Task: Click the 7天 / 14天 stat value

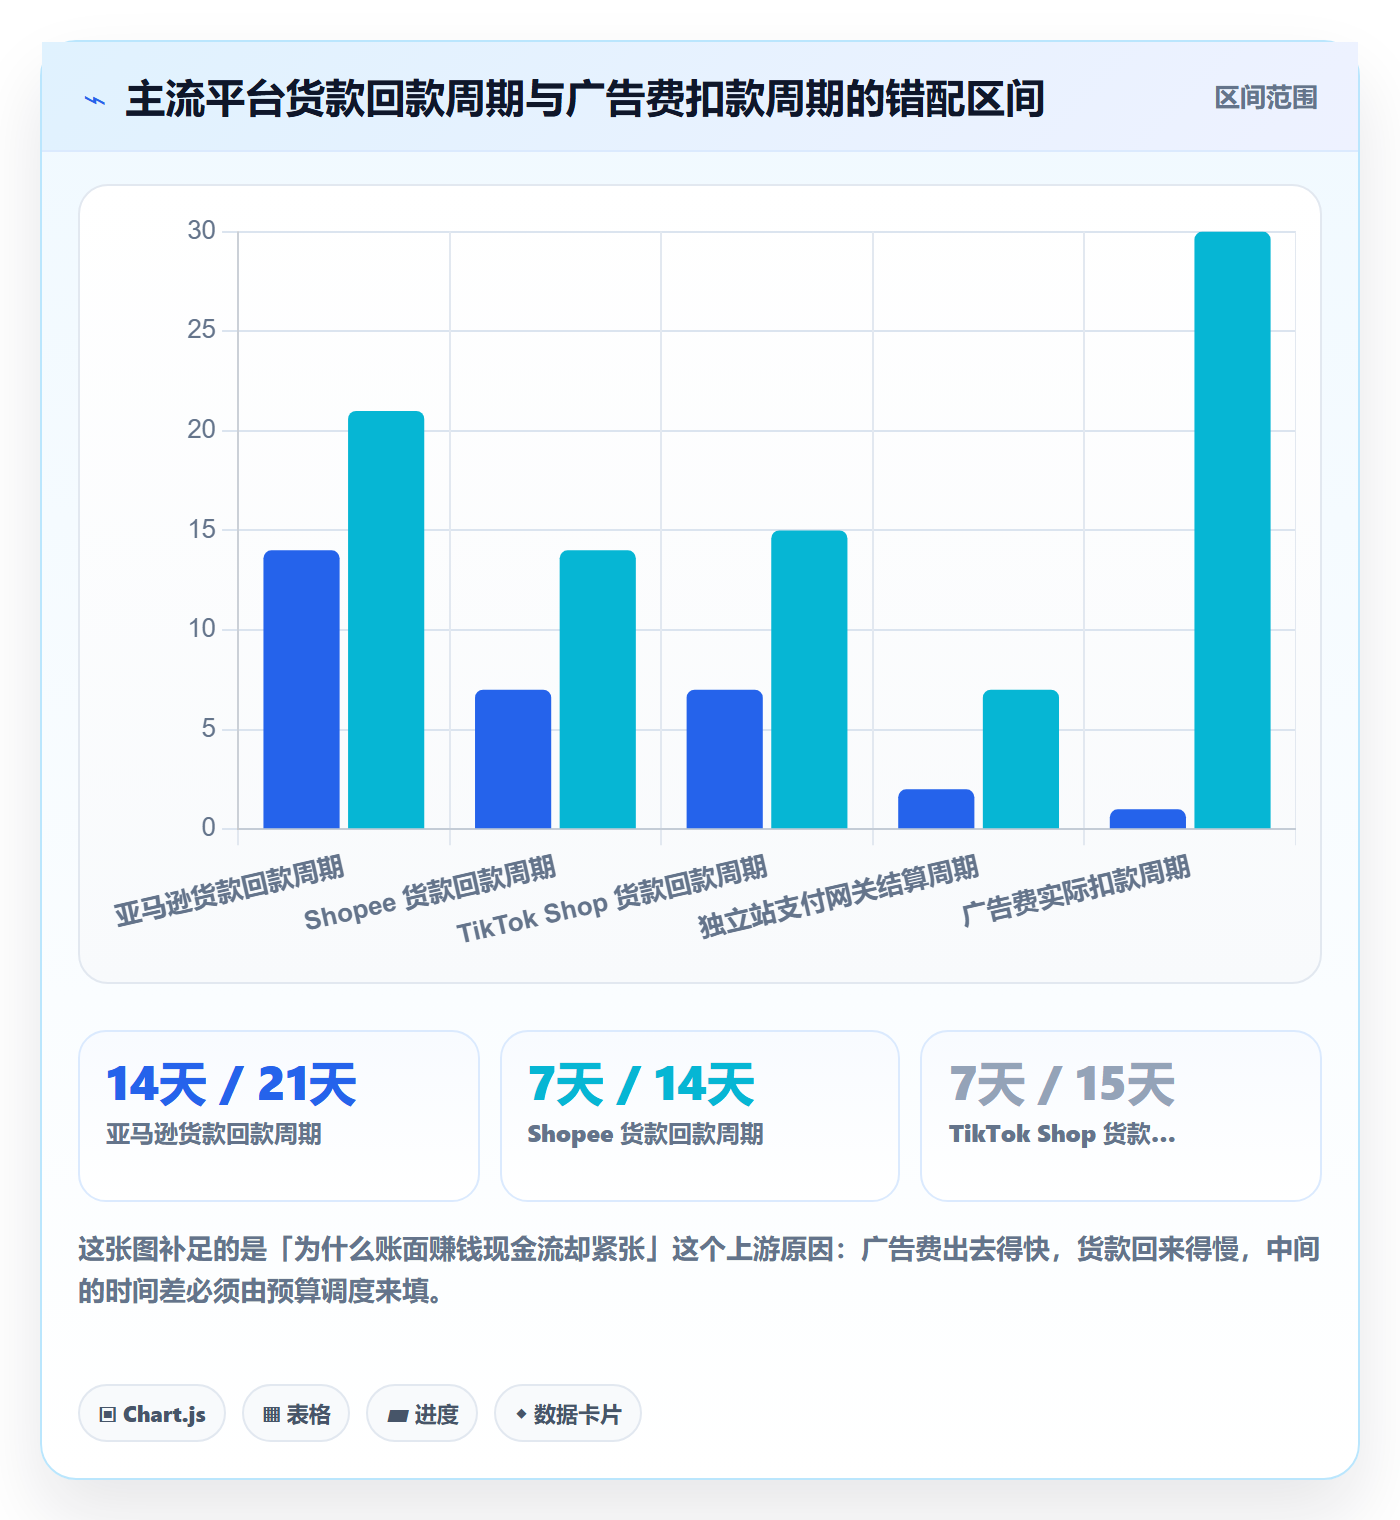Action: [641, 1085]
